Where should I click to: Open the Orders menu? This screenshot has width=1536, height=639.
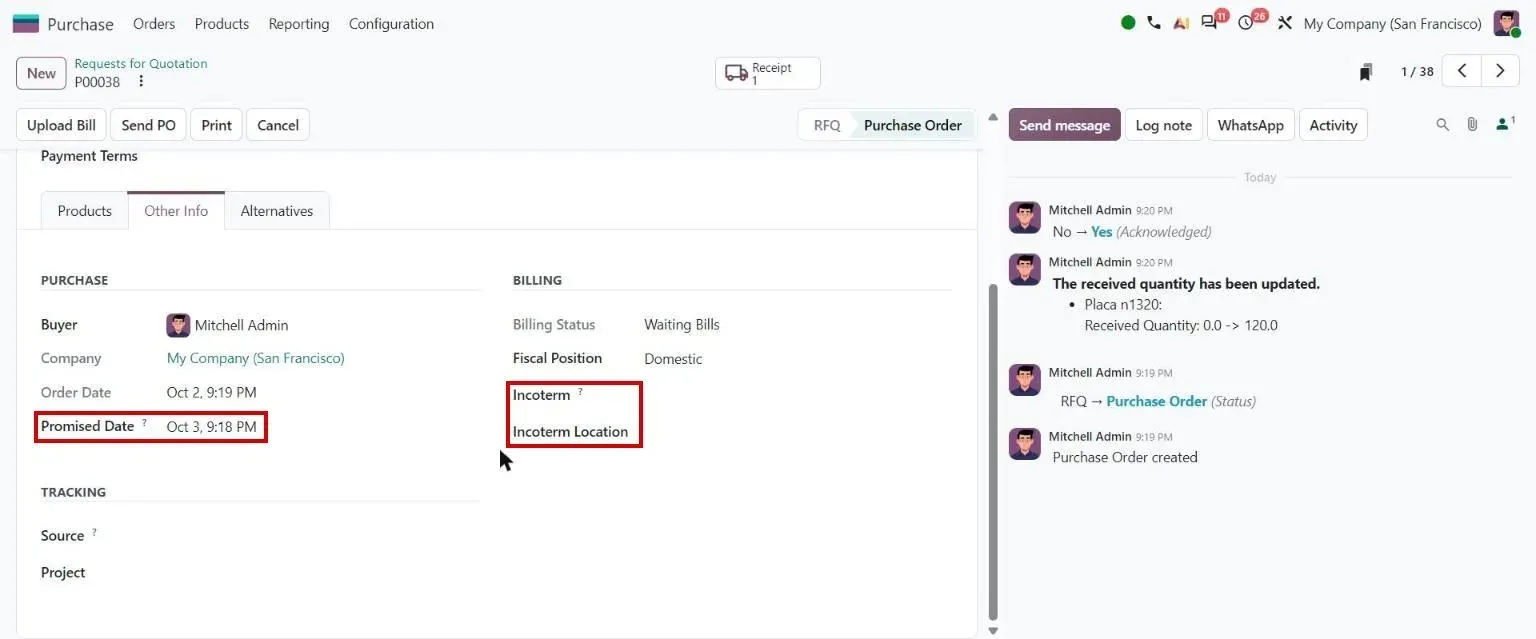click(154, 23)
